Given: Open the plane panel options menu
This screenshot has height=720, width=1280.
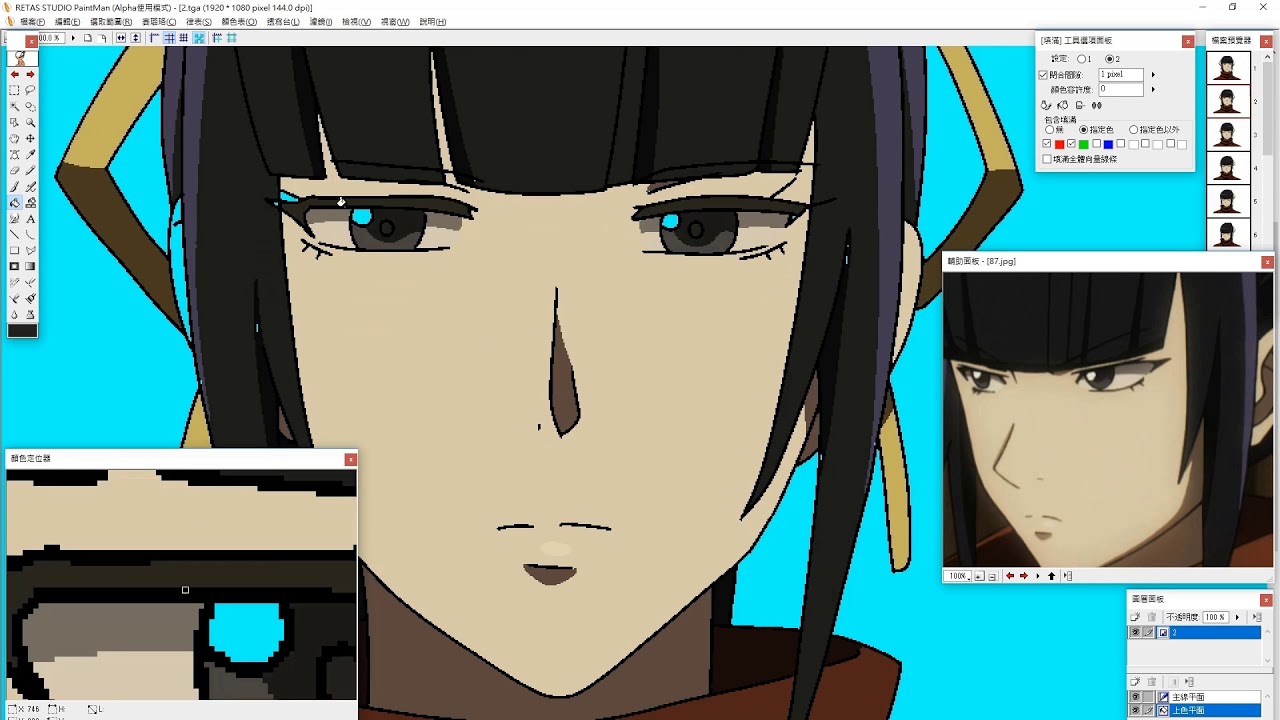Looking at the screenshot, I should tap(1189, 682).
